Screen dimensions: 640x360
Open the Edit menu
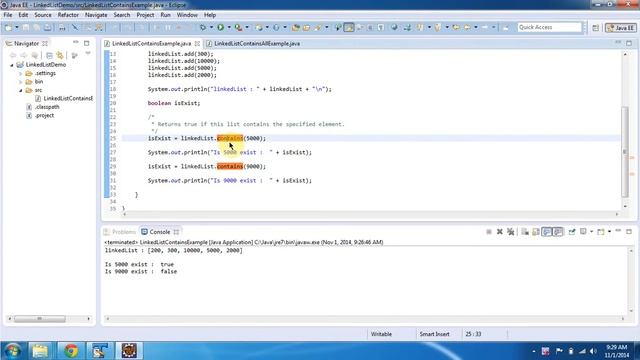pos(23,15)
